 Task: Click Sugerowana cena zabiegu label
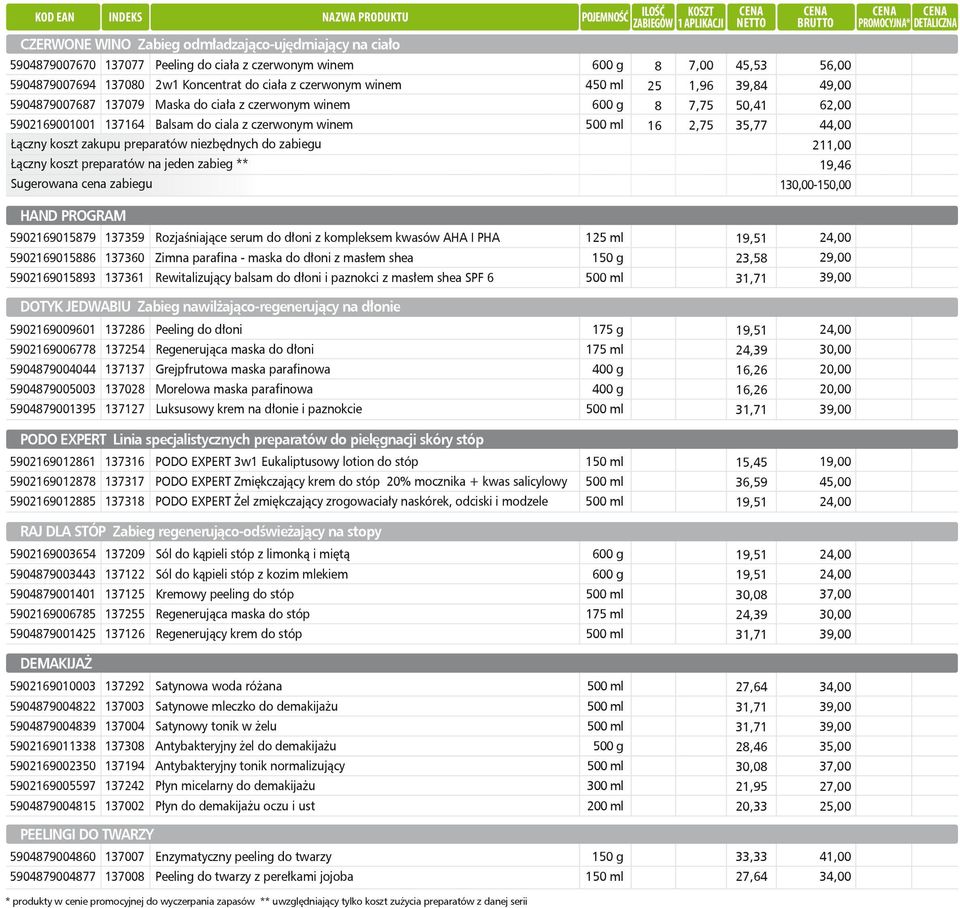point(81,184)
